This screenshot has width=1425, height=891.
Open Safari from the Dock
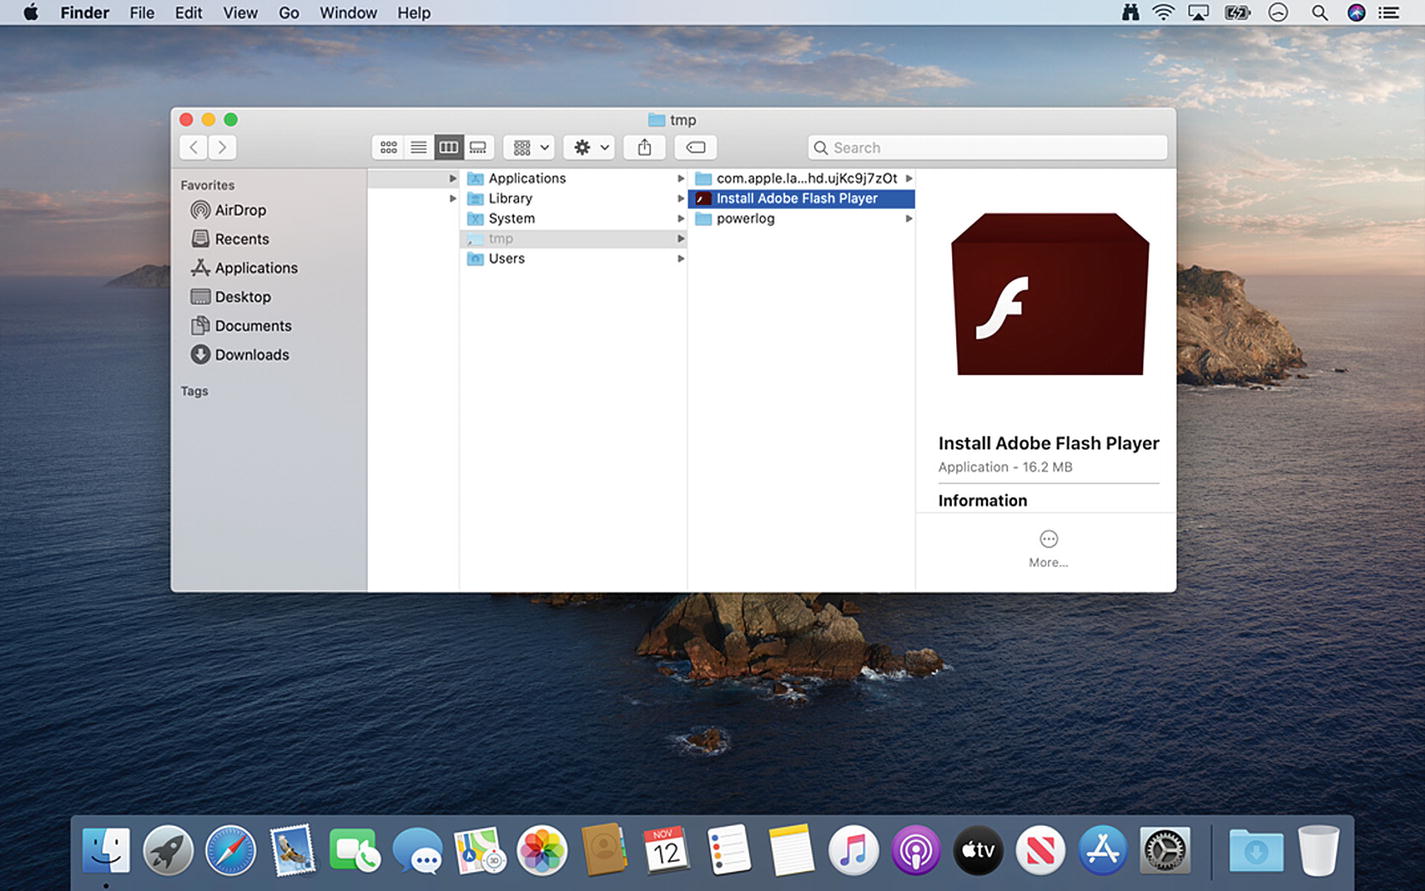click(230, 851)
